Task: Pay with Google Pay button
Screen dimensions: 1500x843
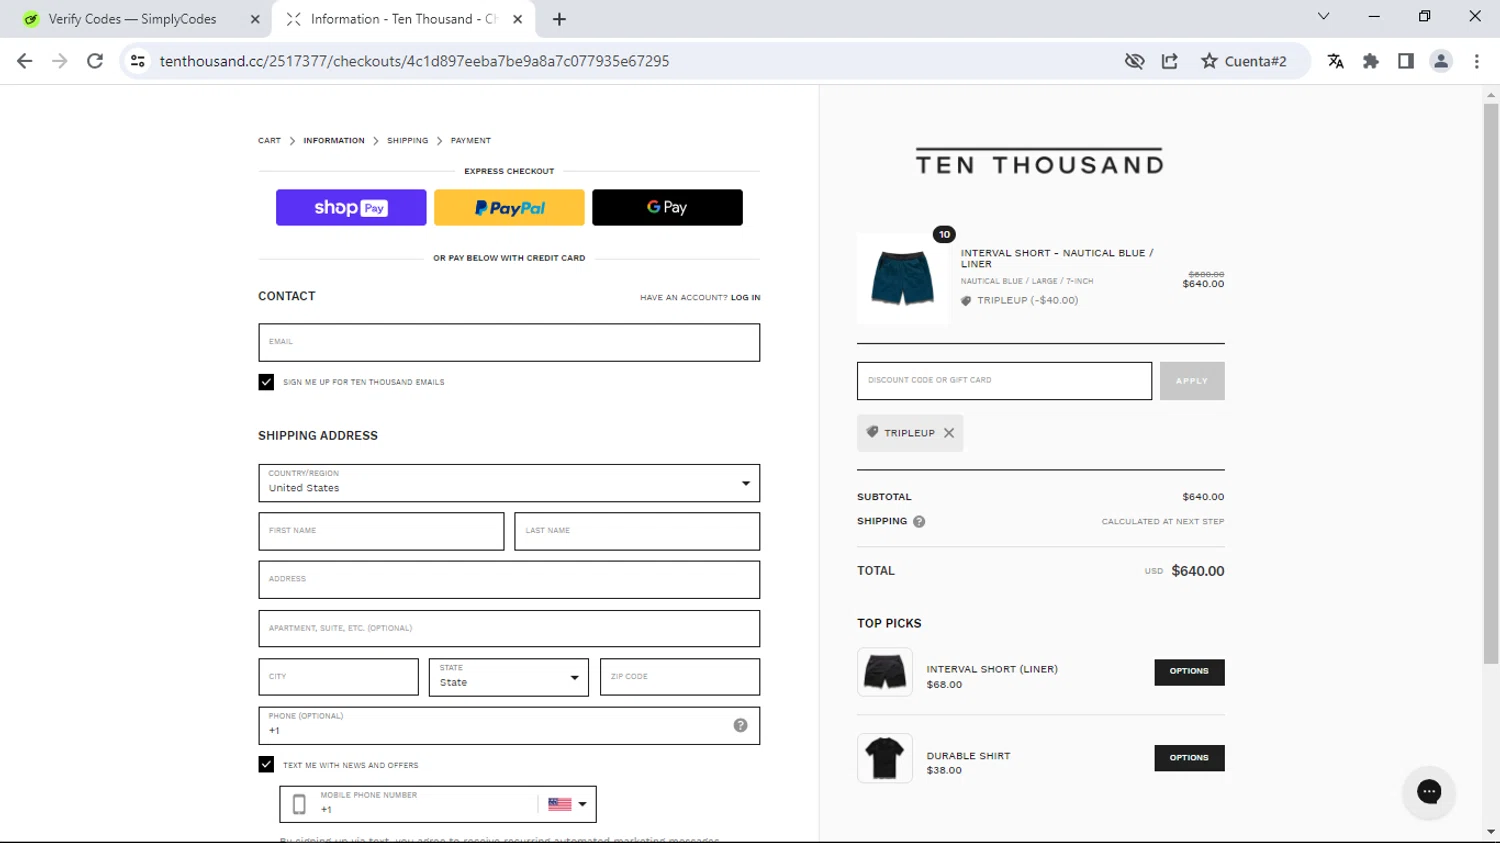Action: 667,207
